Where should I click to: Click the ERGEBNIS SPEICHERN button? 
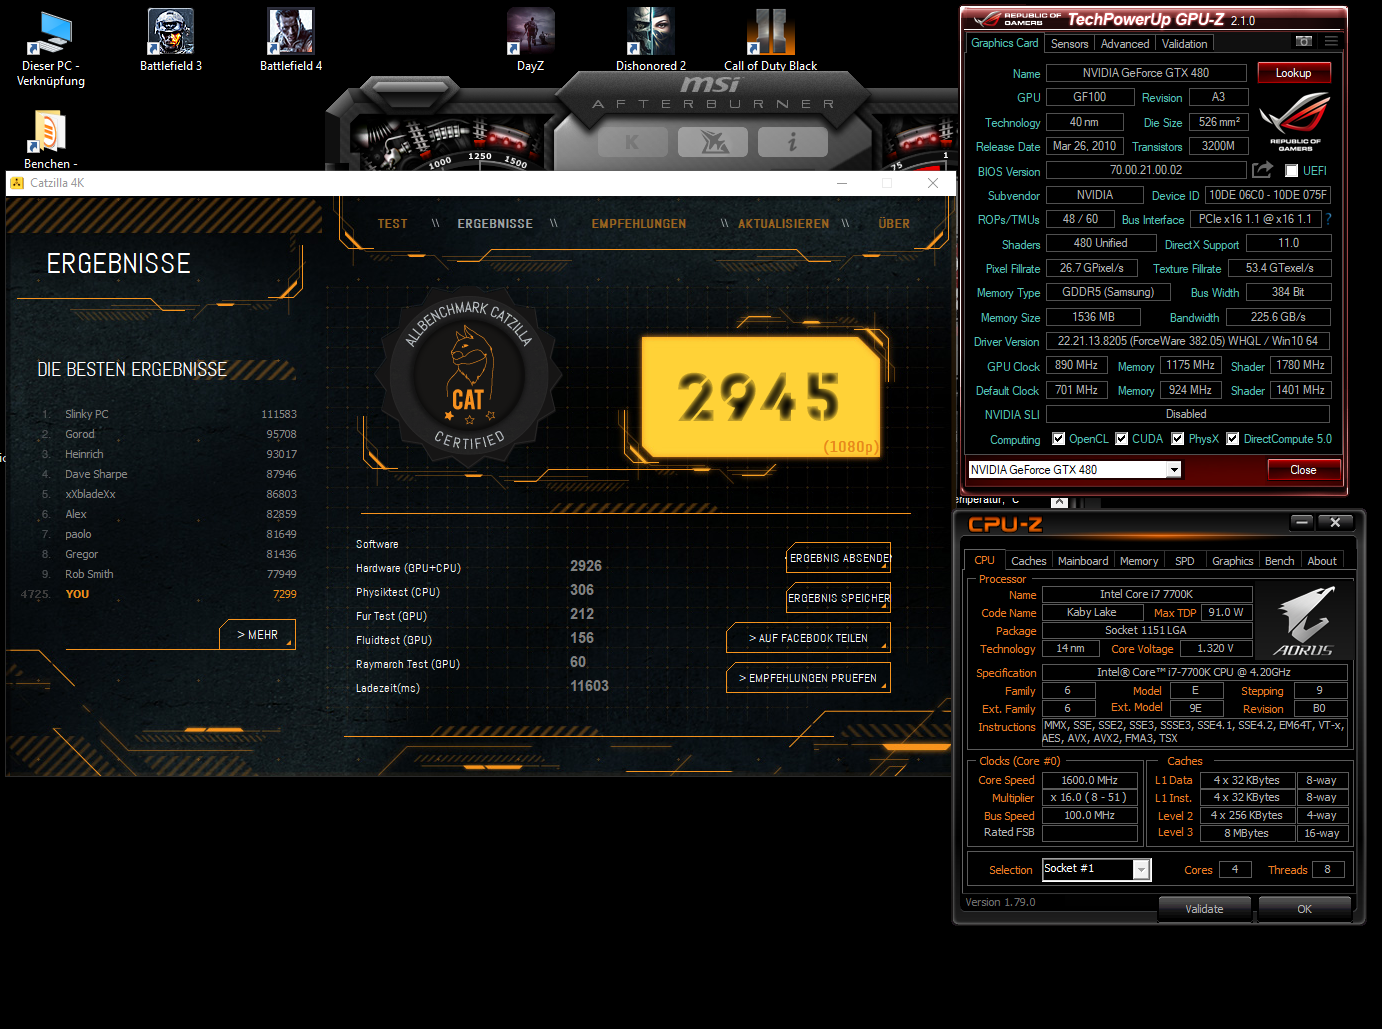coord(838,598)
